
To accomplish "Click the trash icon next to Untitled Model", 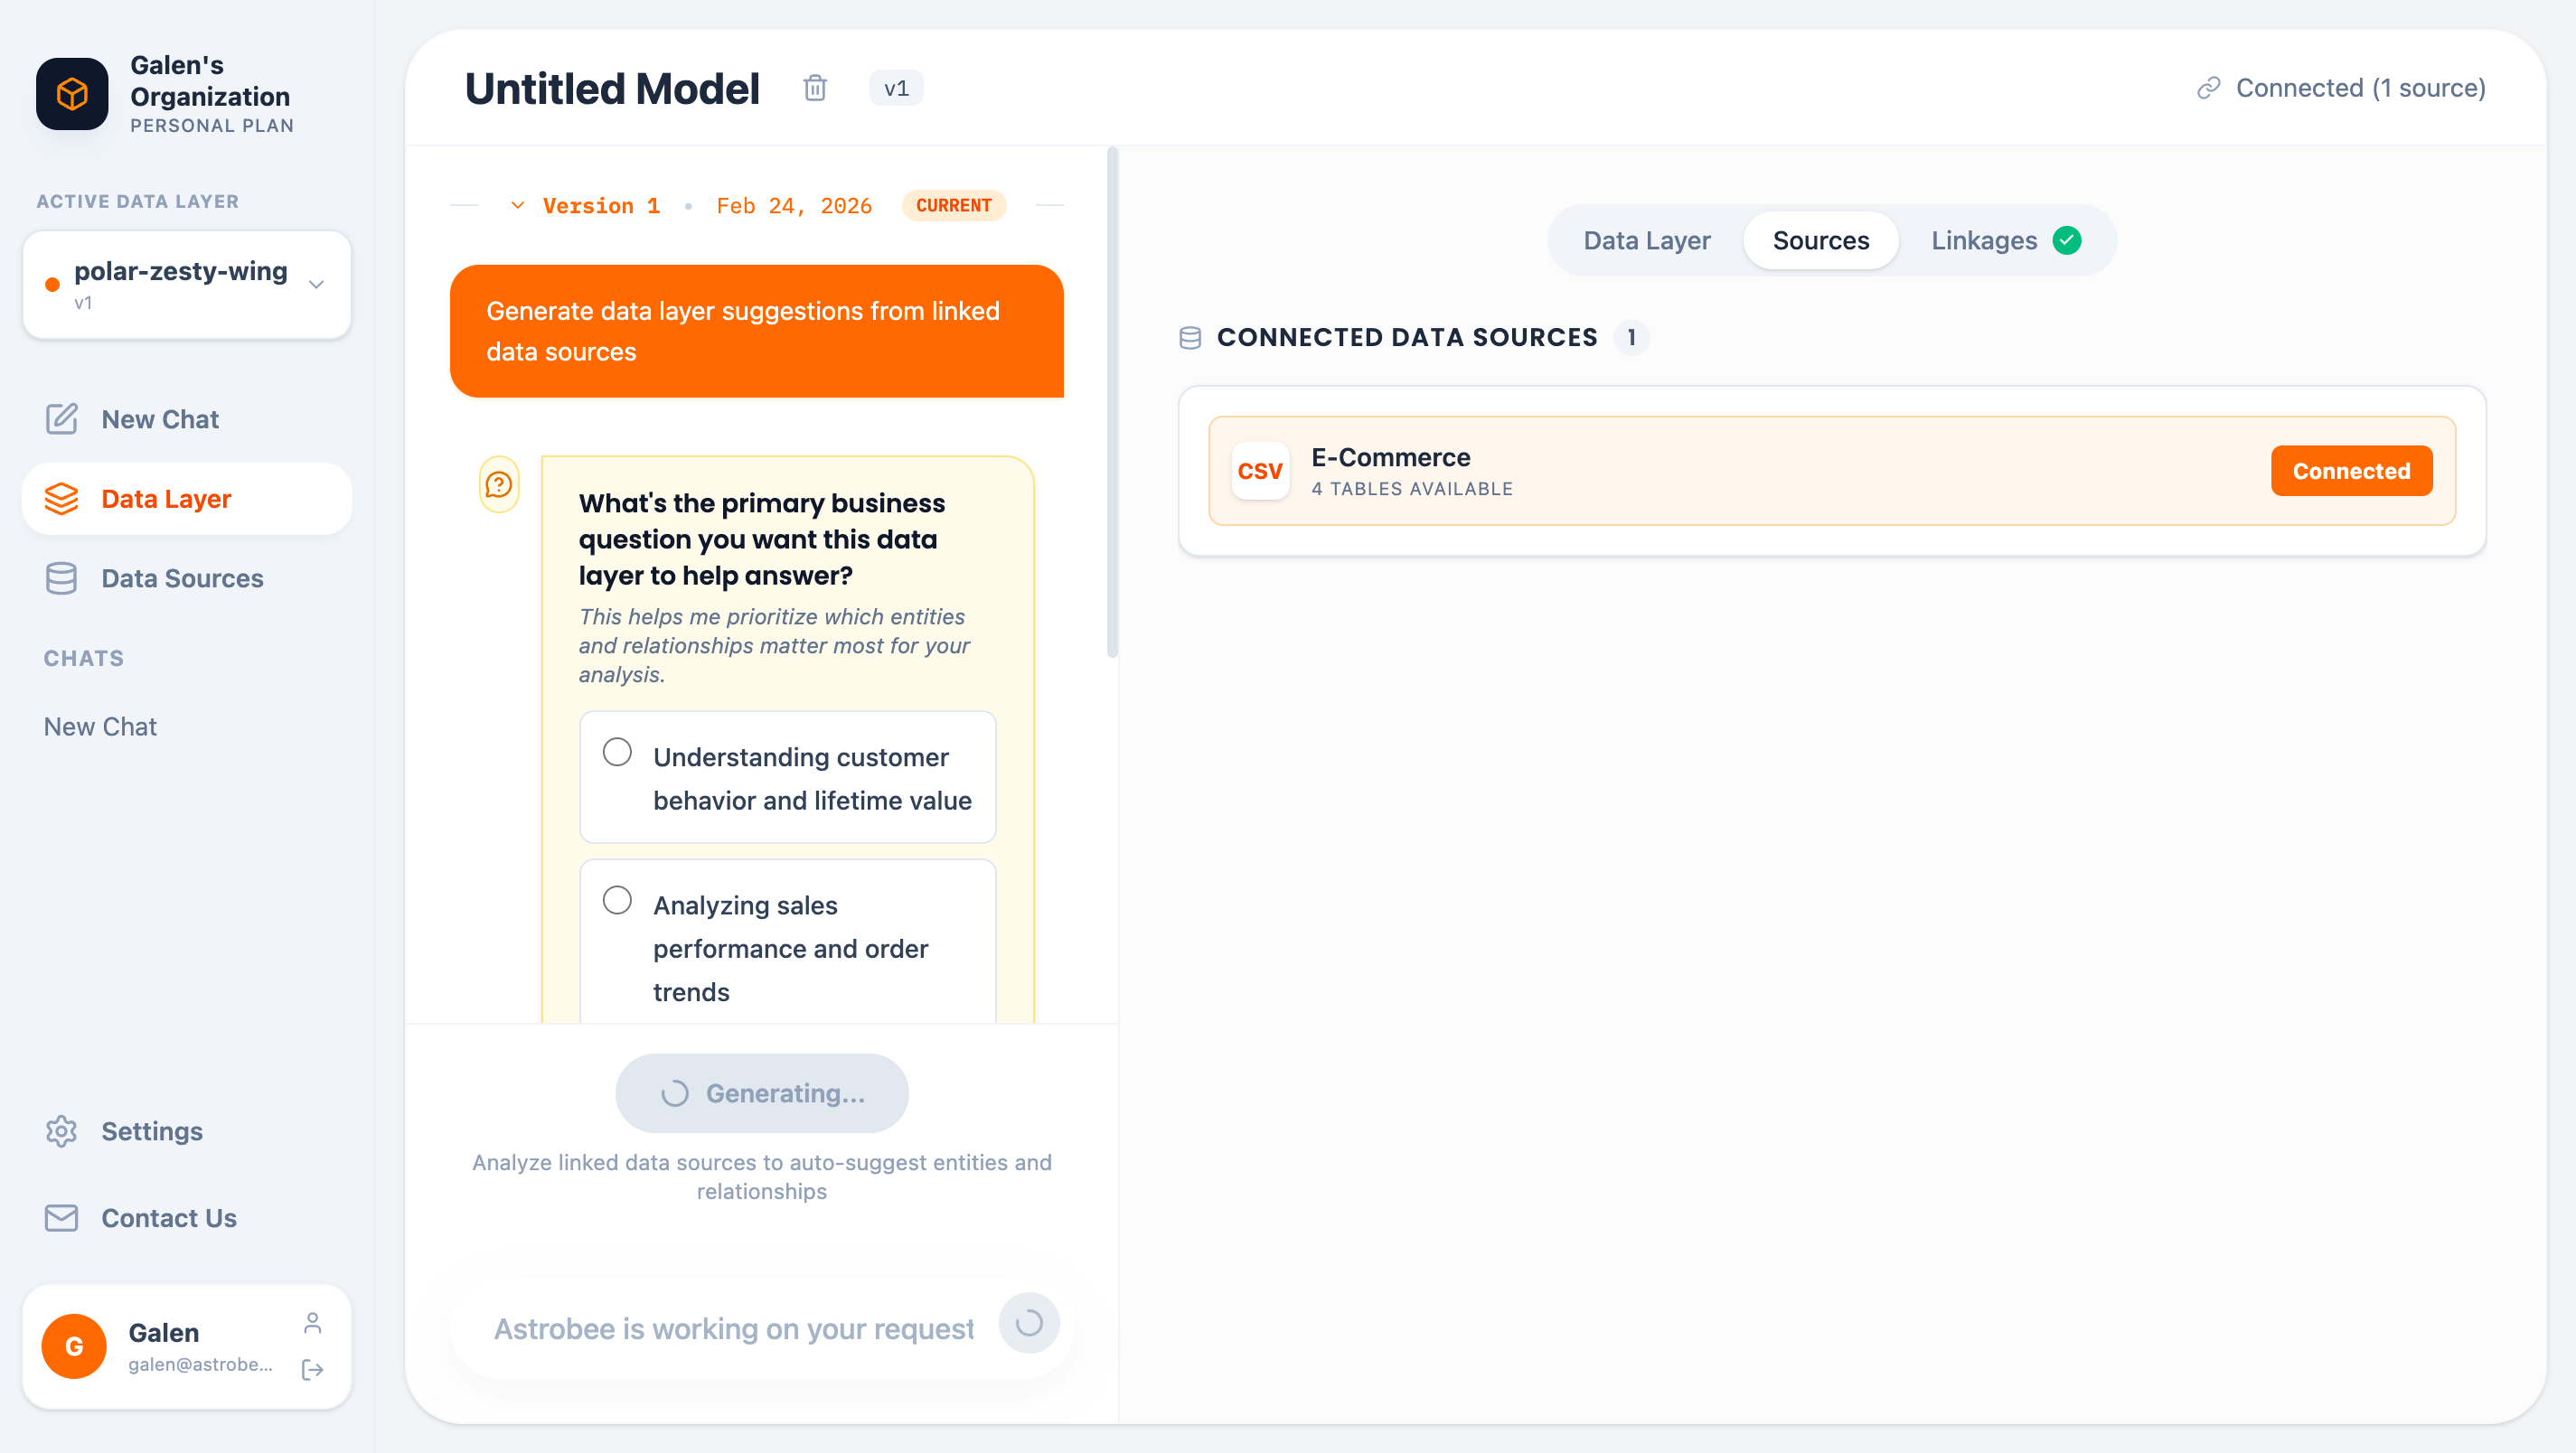I will [x=815, y=88].
